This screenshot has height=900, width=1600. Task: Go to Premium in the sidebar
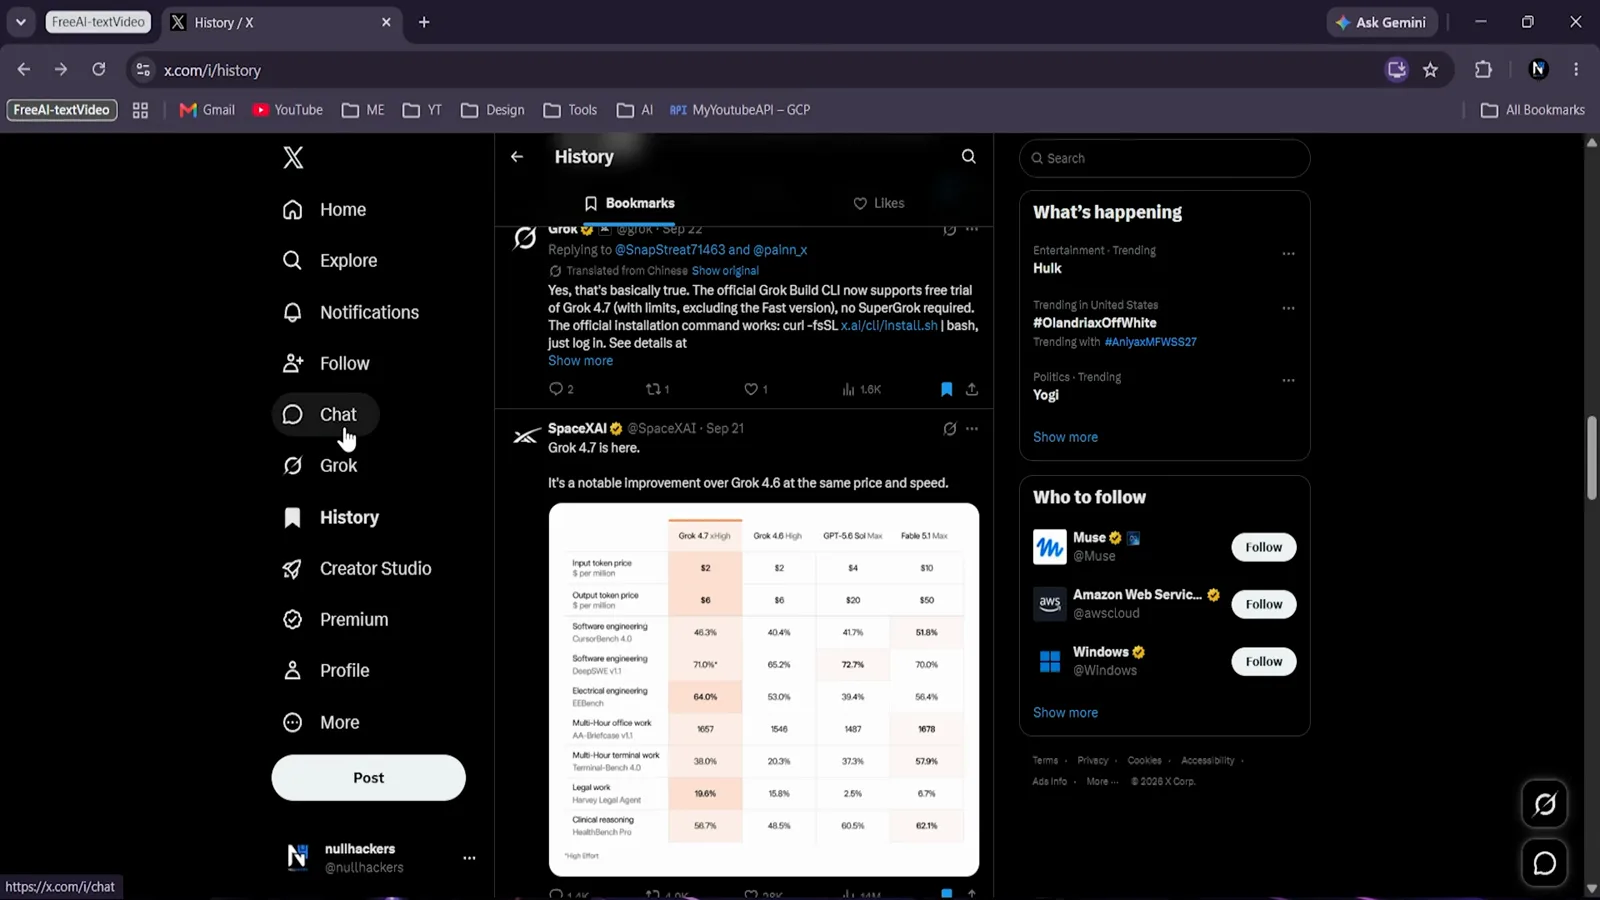click(x=335, y=620)
